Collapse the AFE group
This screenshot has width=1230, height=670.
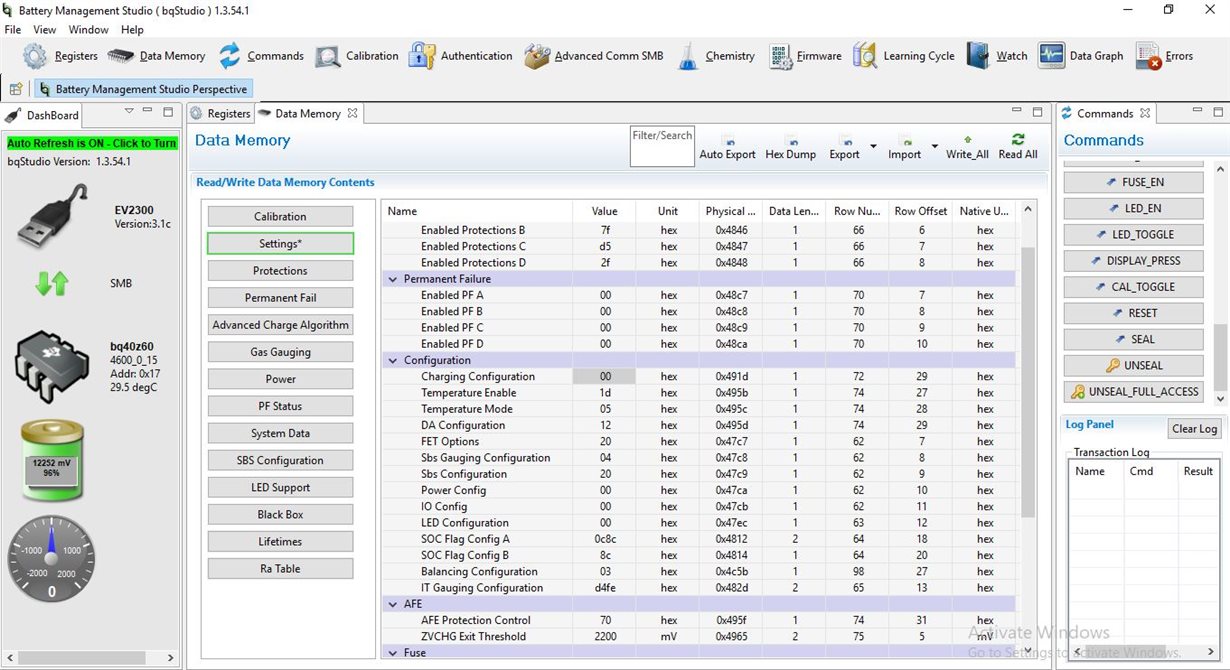(x=391, y=604)
